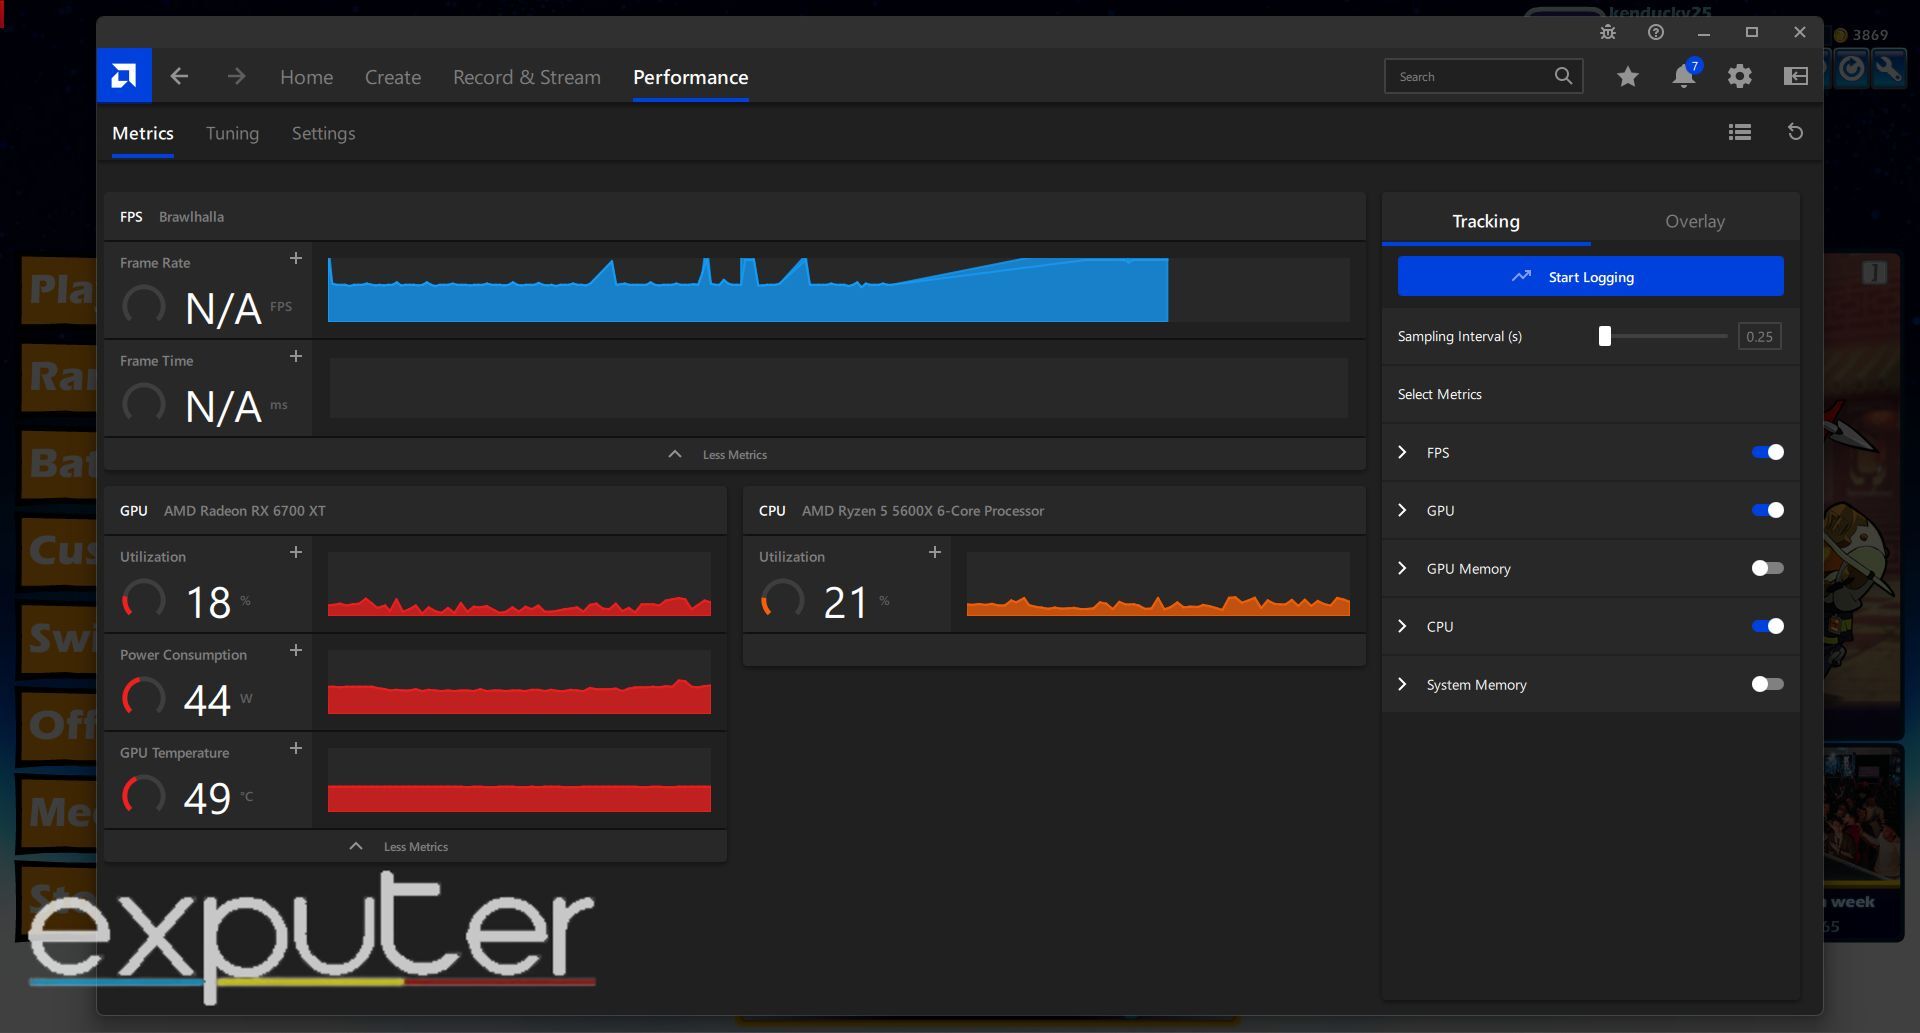The width and height of the screenshot is (1920, 1033).
Task: Click the GPU Utilization red graph
Action: point(519,584)
